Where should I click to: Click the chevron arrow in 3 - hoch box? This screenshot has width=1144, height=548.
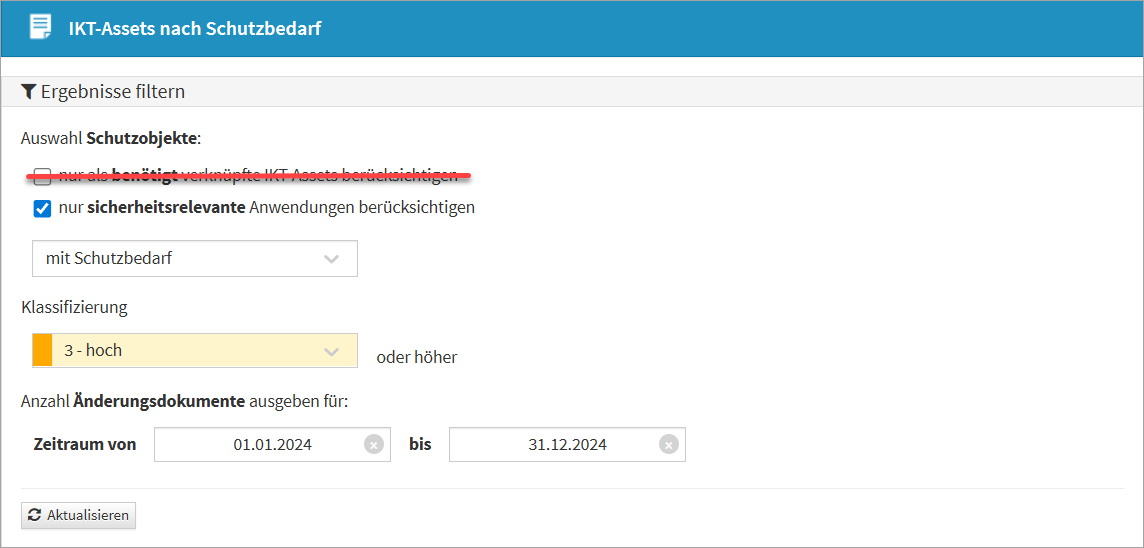pos(332,351)
